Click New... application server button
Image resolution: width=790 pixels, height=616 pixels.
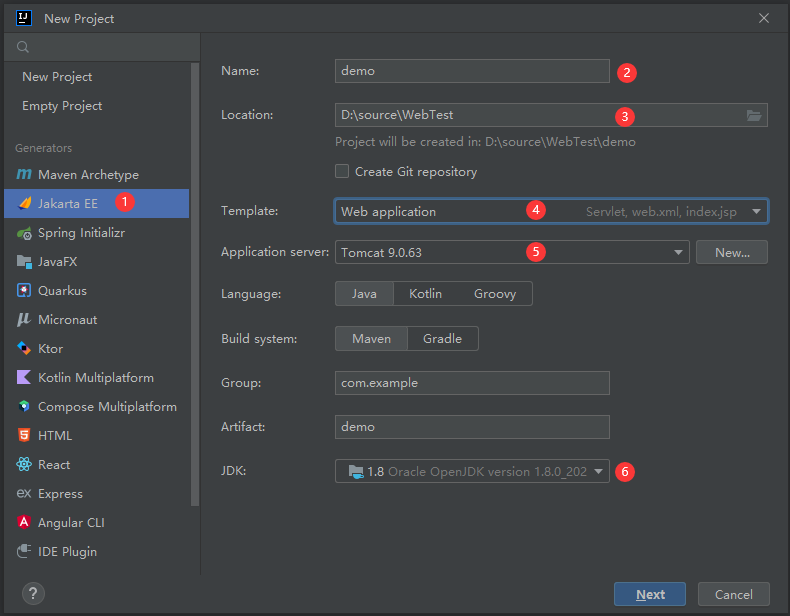pyautogui.click(x=732, y=252)
